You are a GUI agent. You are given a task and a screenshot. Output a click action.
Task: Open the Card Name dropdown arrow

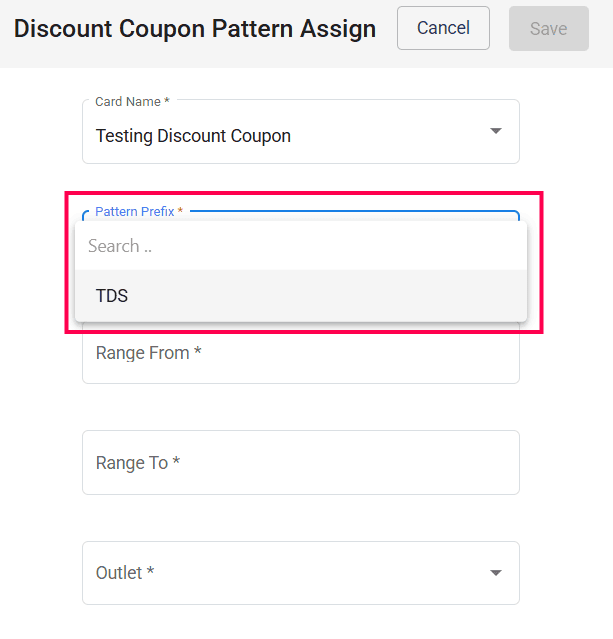[x=495, y=131]
